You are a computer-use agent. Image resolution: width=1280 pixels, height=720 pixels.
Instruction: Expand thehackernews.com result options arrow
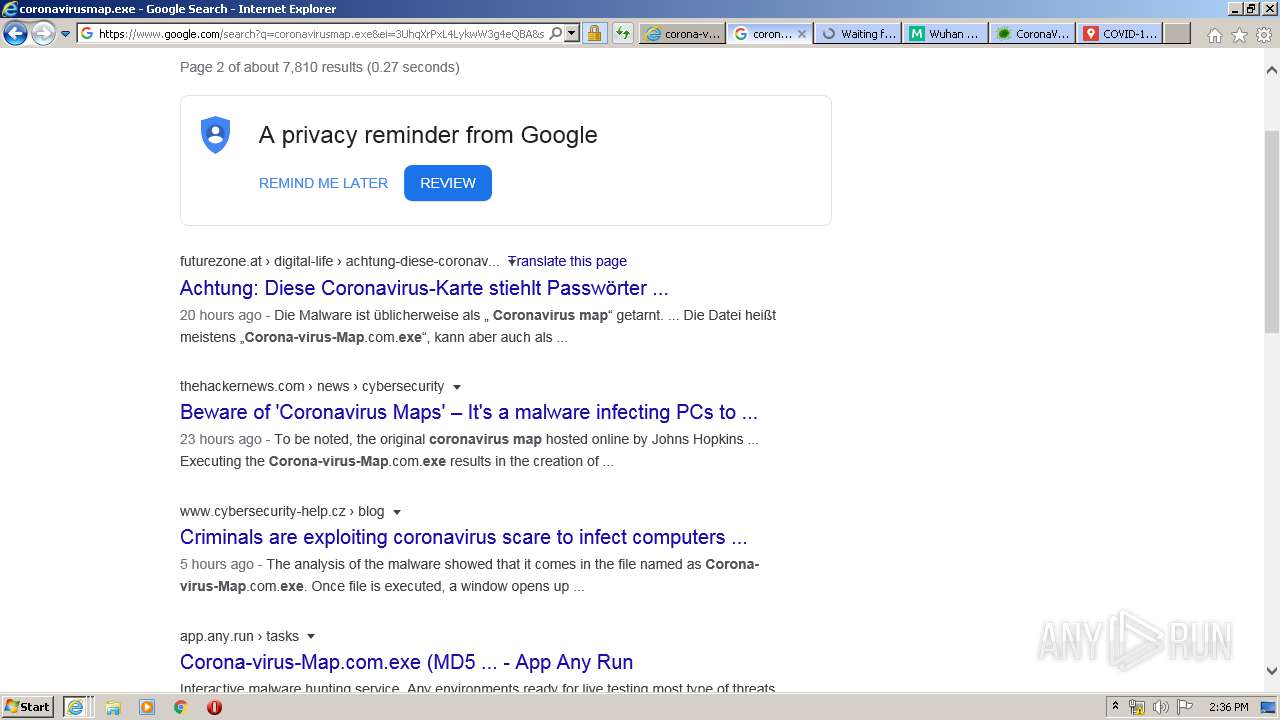click(x=457, y=387)
